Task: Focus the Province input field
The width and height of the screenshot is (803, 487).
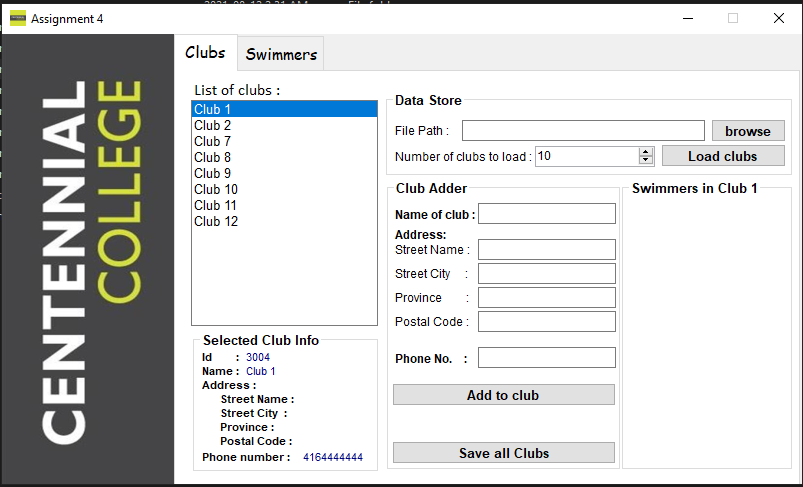Action: 547,298
